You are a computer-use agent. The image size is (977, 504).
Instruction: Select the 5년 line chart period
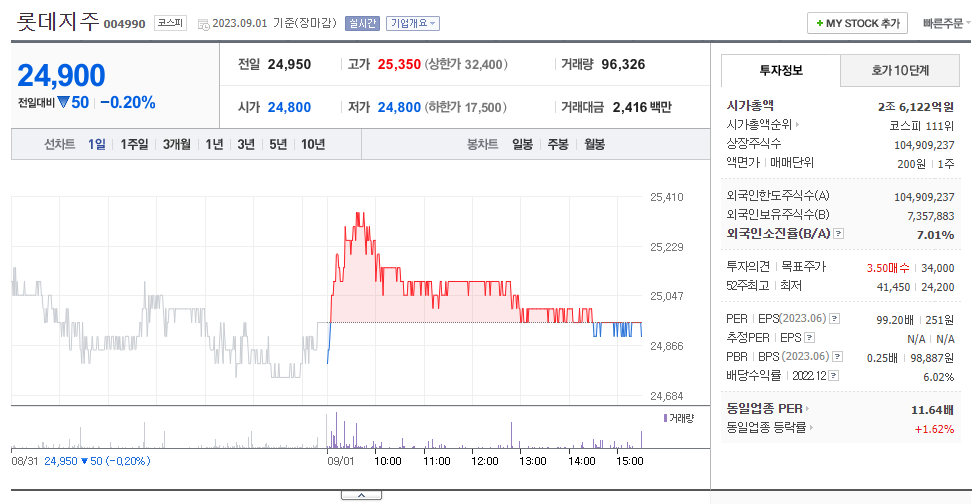tap(278, 145)
